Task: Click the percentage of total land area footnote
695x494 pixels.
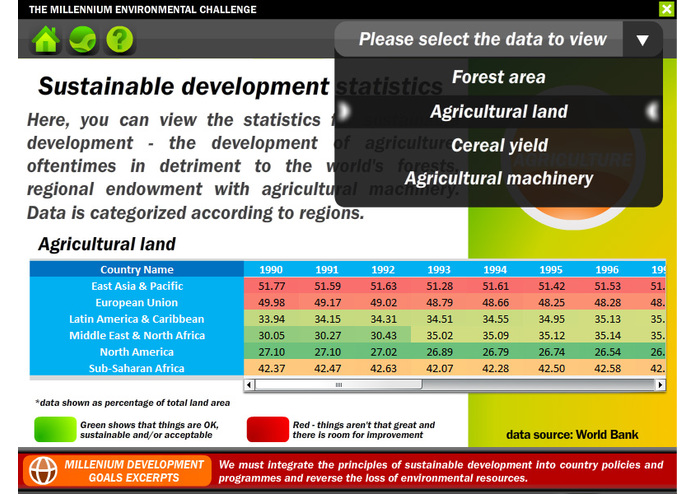Action: [133, 403]
